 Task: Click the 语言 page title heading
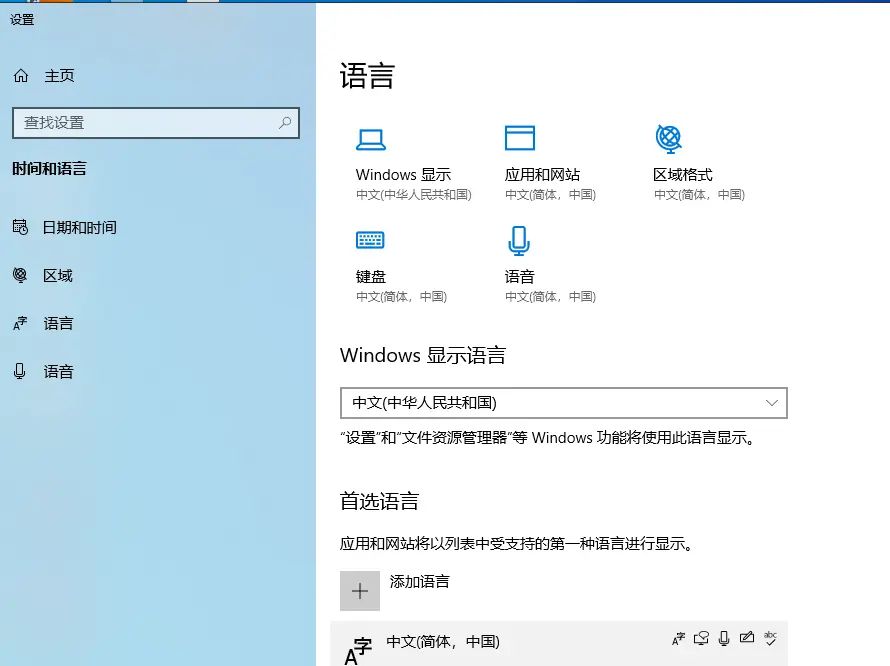[x=367, y=76]
